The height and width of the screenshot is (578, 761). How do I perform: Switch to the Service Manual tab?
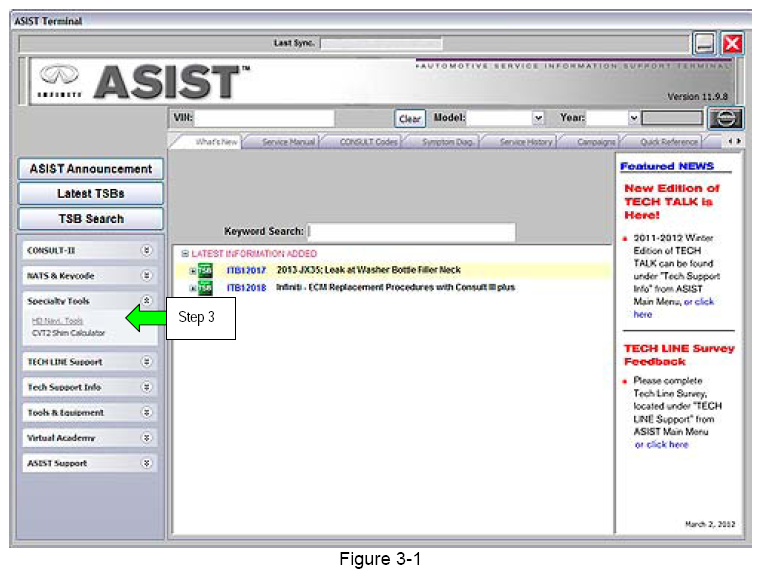coord(289,143)
